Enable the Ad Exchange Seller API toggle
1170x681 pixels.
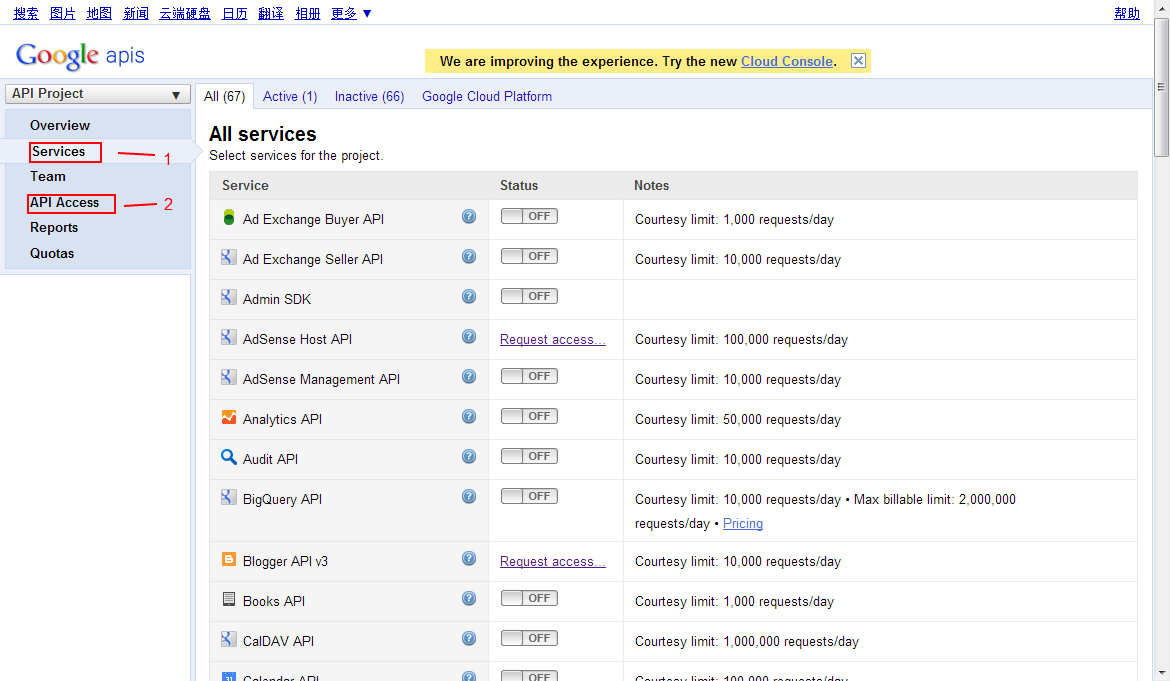[529, 257]
